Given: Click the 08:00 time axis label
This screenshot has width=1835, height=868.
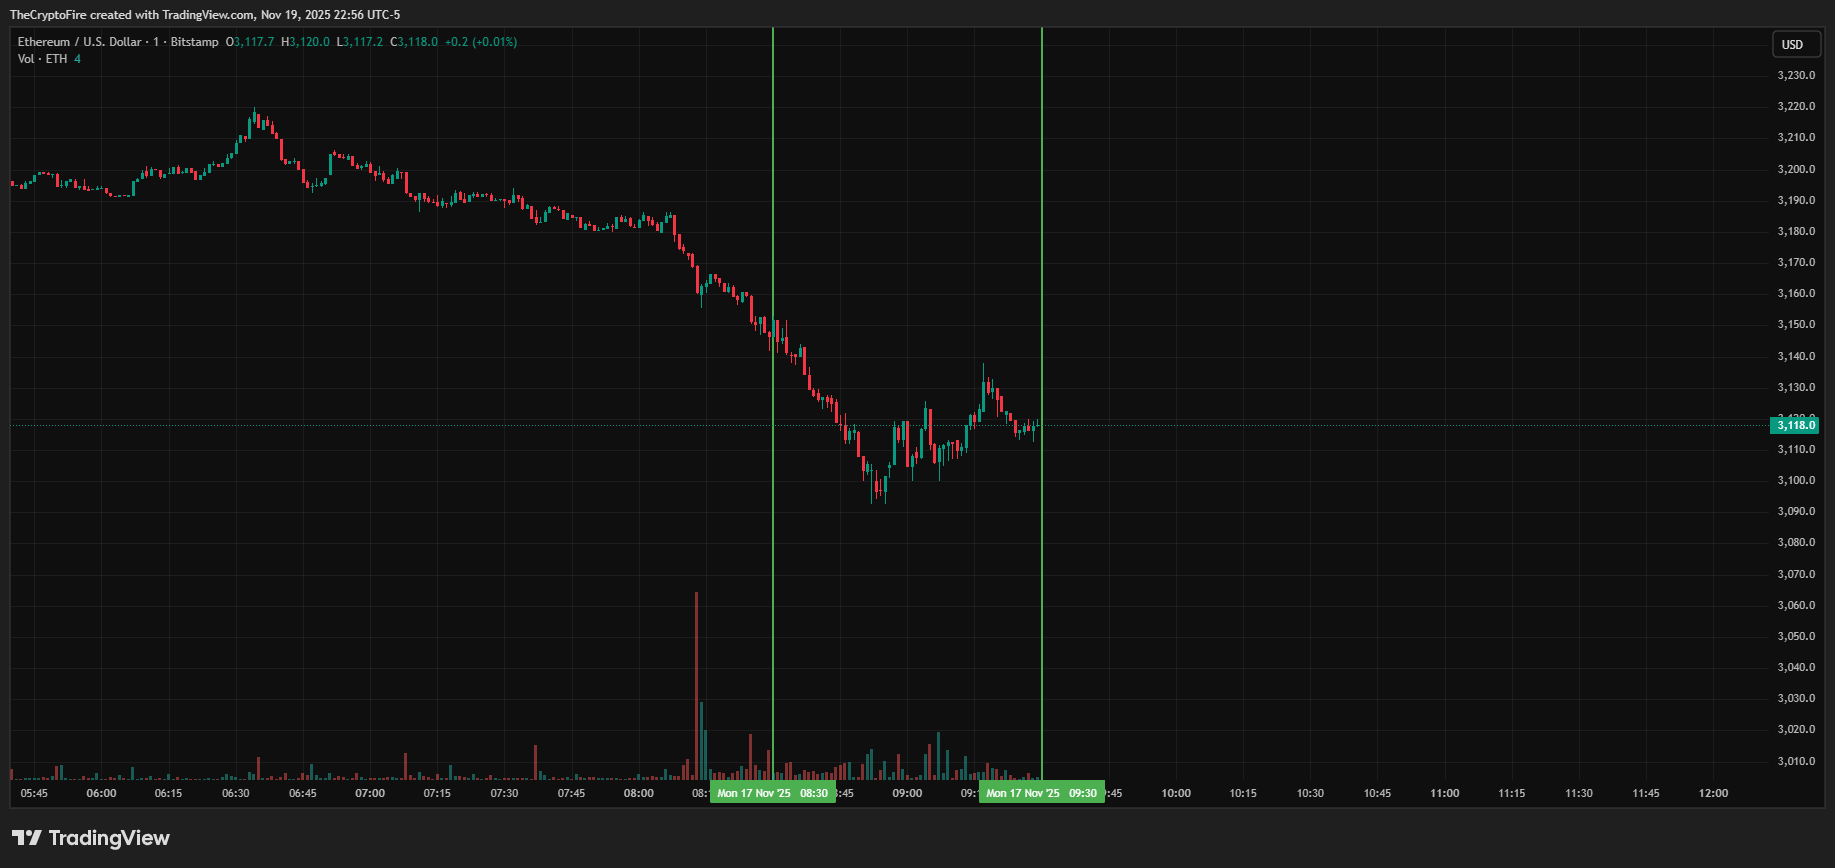Looking at the screenshot, I should point(639,793).
